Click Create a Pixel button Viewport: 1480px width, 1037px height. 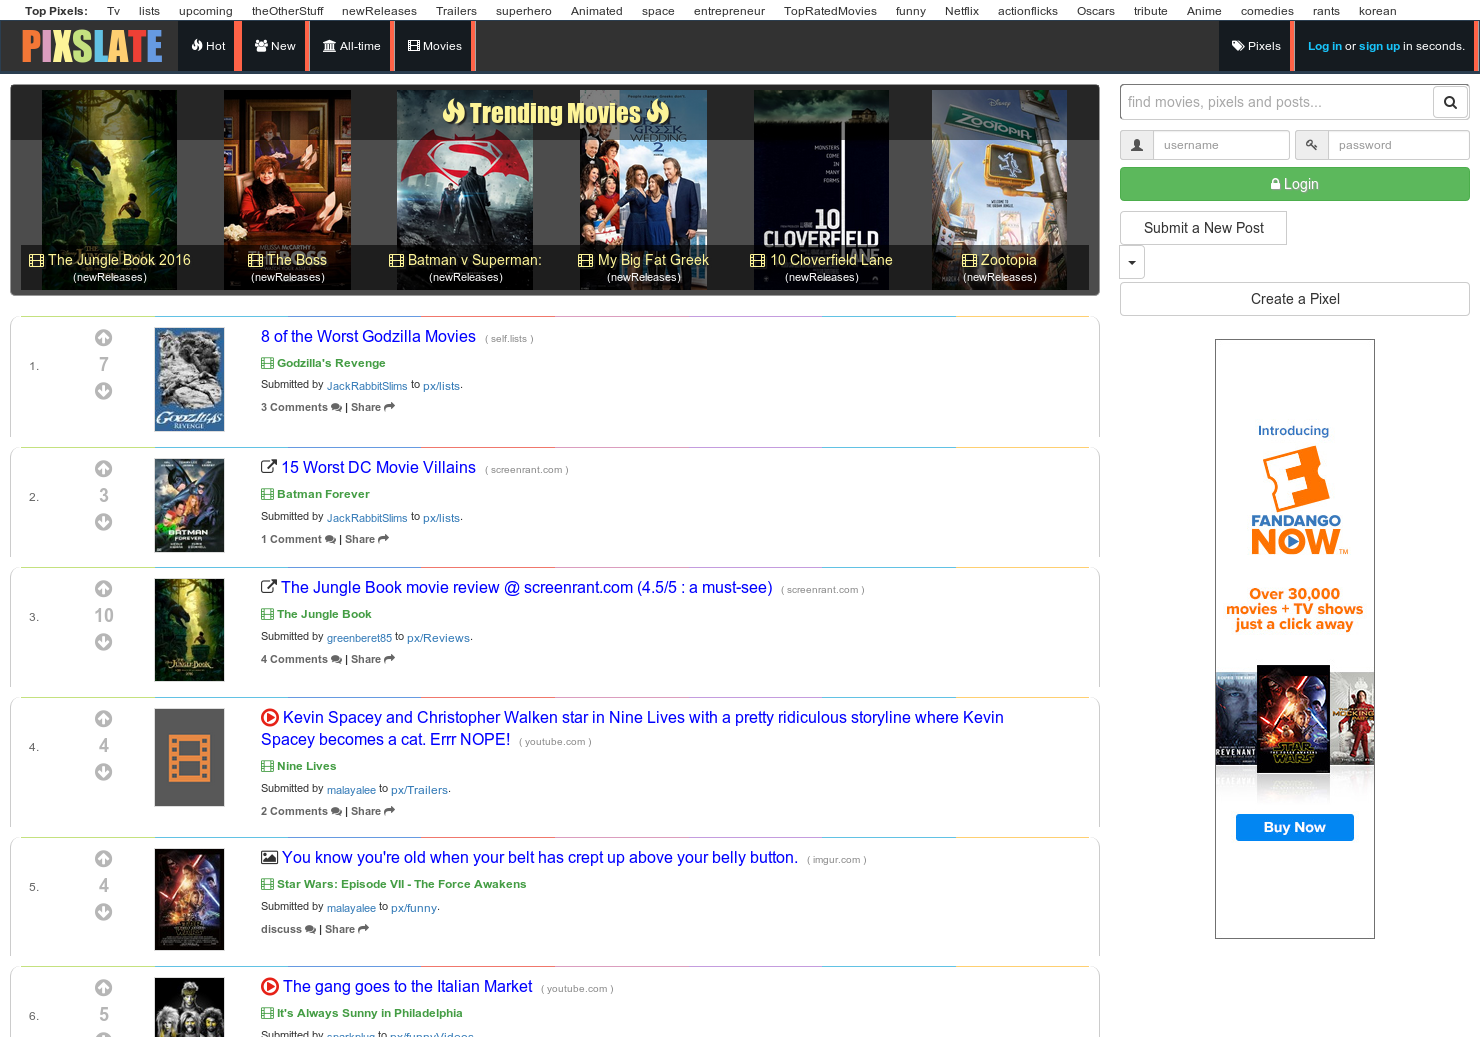(1294, 299)
